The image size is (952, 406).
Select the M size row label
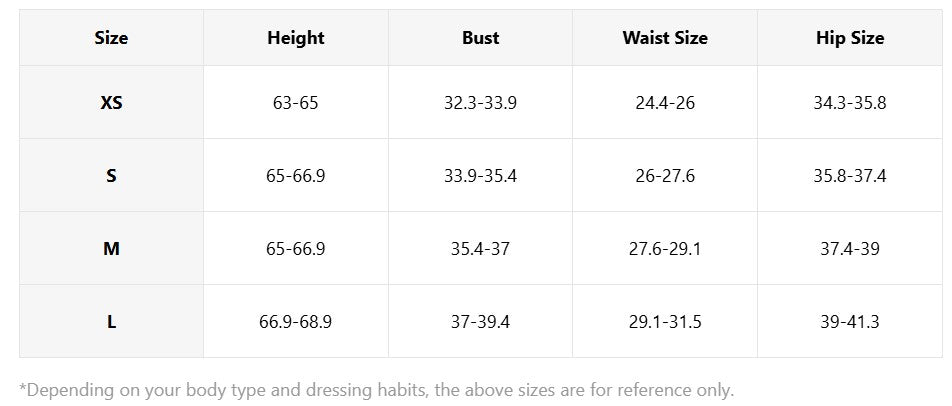(x=111, y=248)
